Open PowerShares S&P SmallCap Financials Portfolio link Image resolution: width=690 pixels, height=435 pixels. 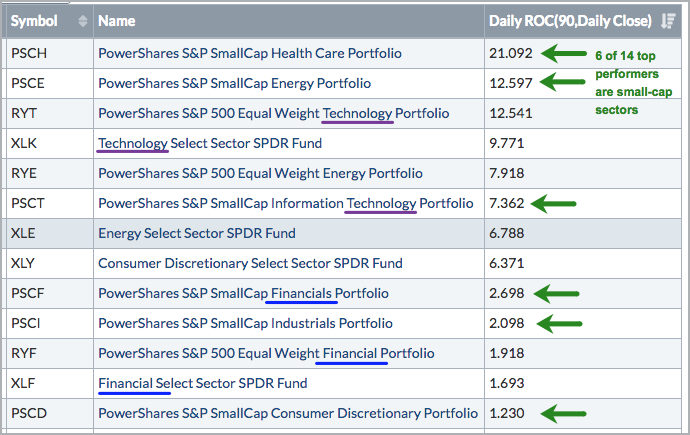(243, 293)
